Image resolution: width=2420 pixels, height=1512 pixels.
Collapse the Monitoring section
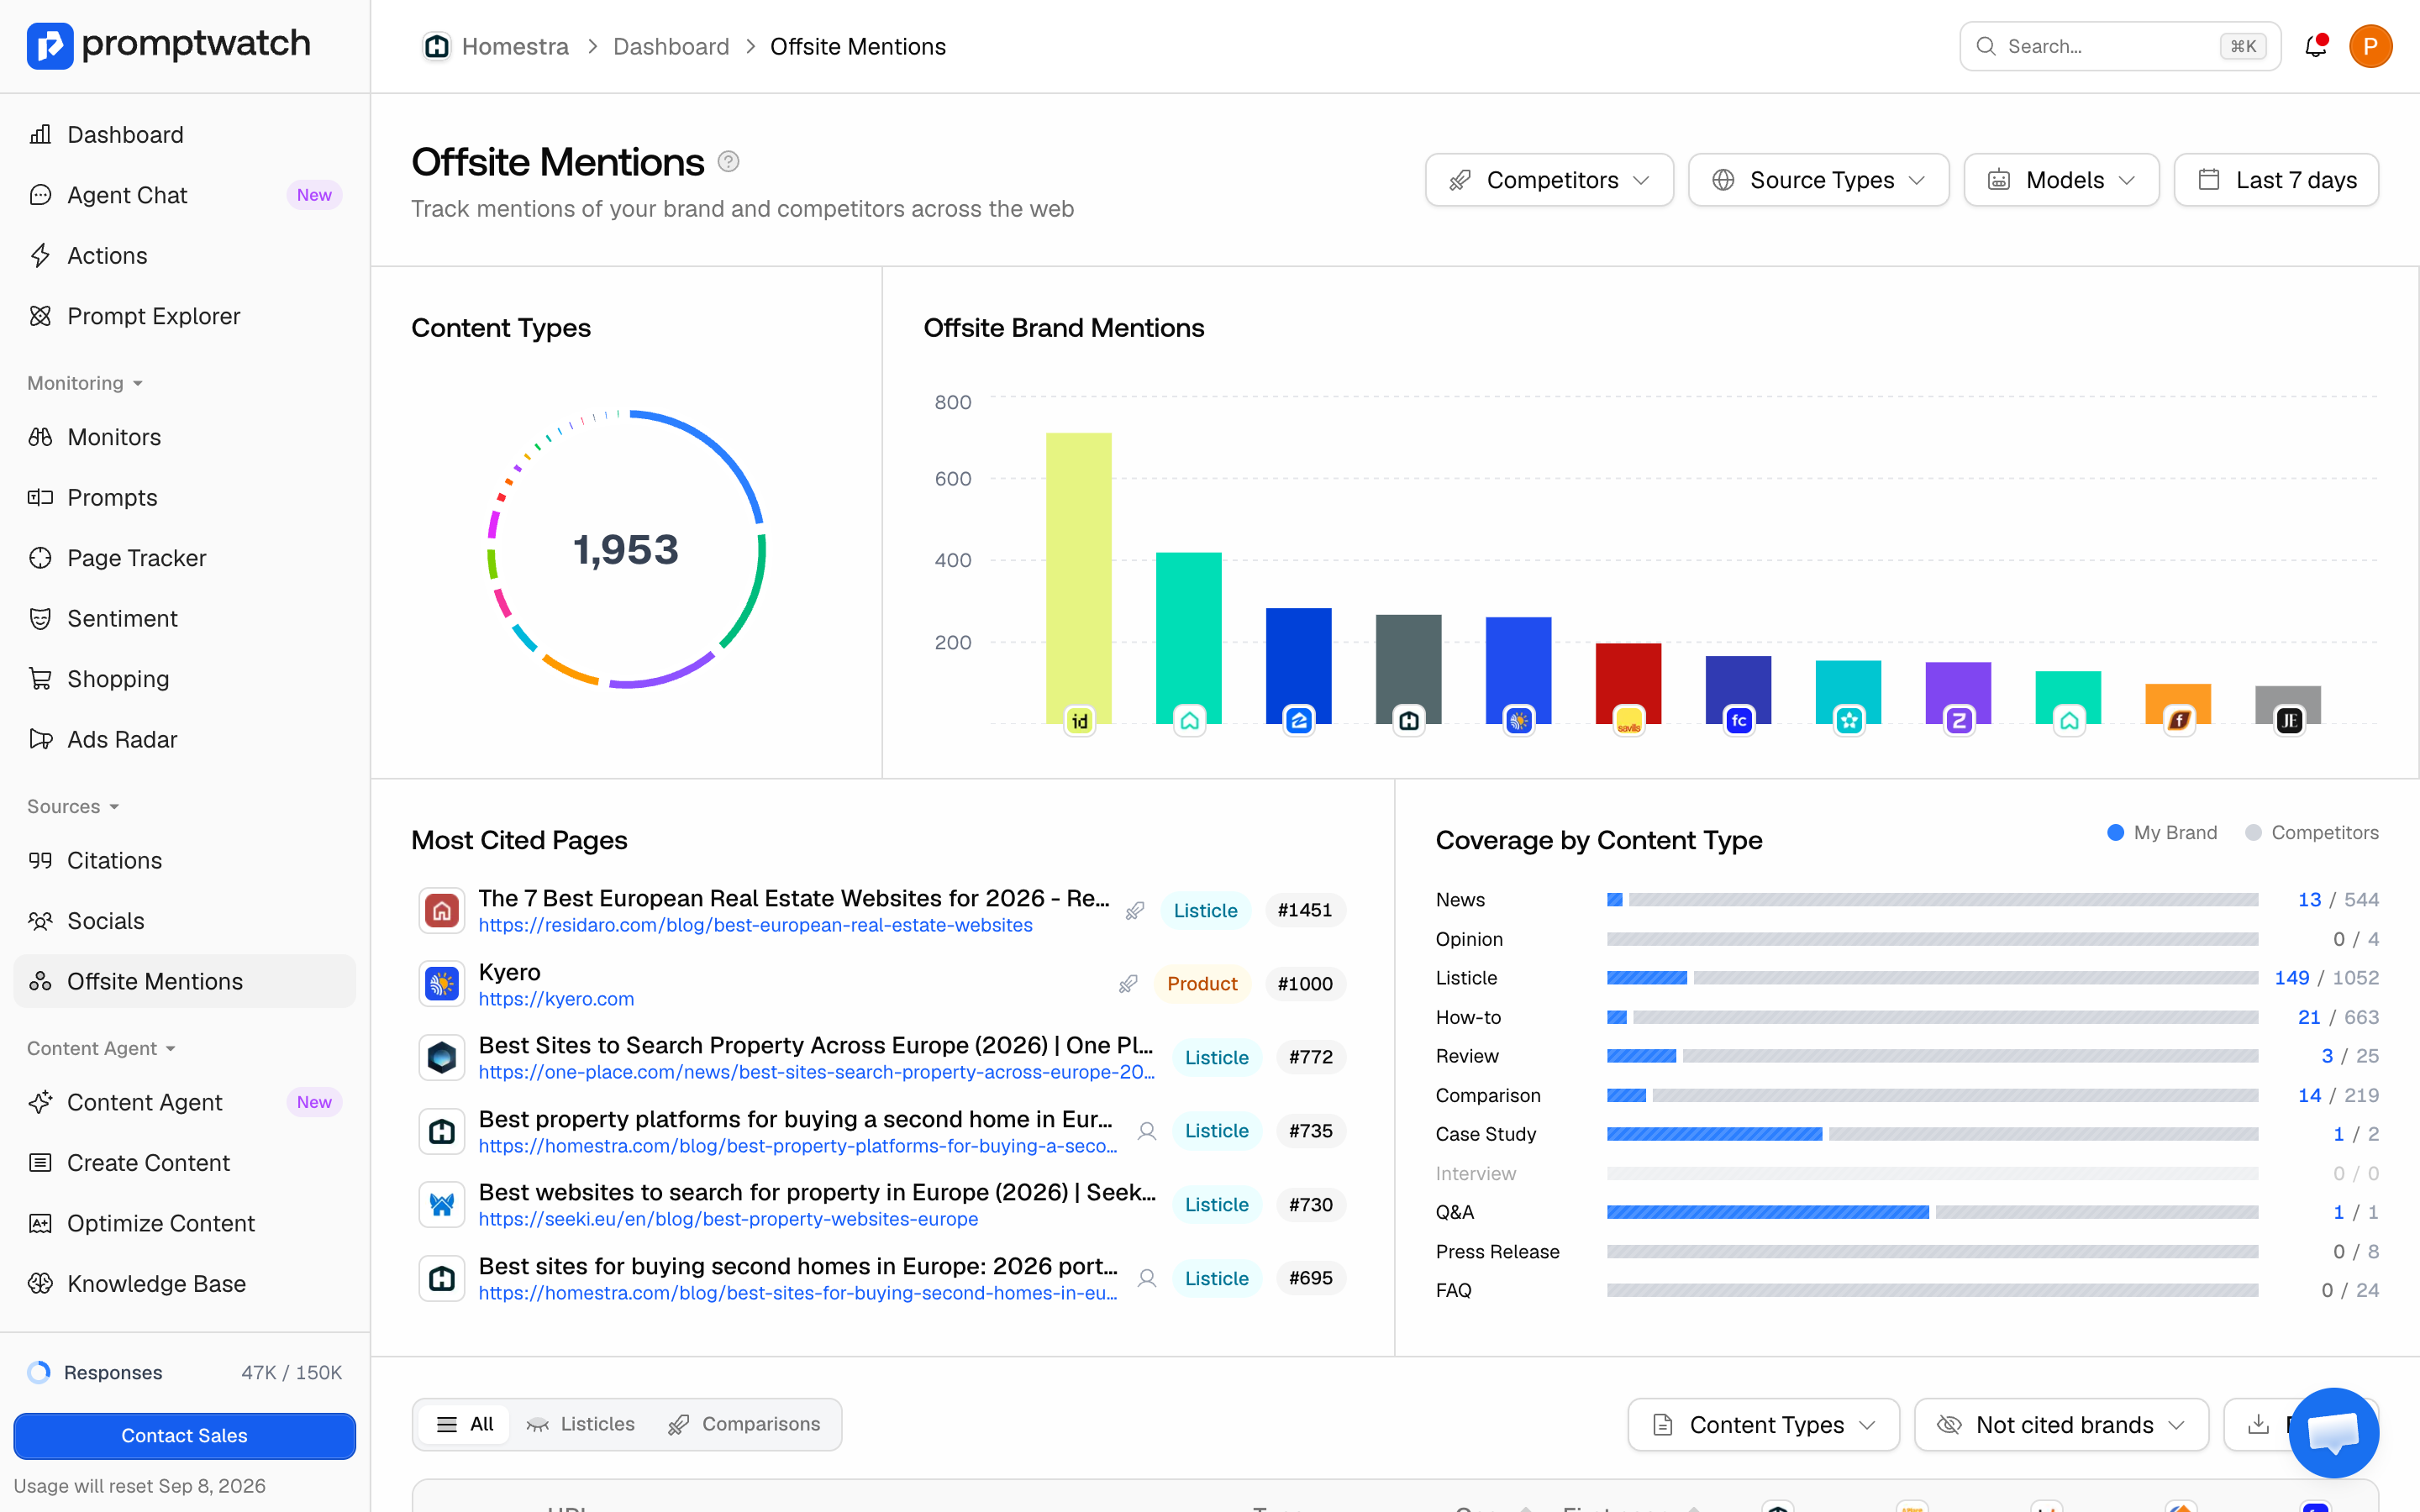pyautogui.click(x=85, y=383)
